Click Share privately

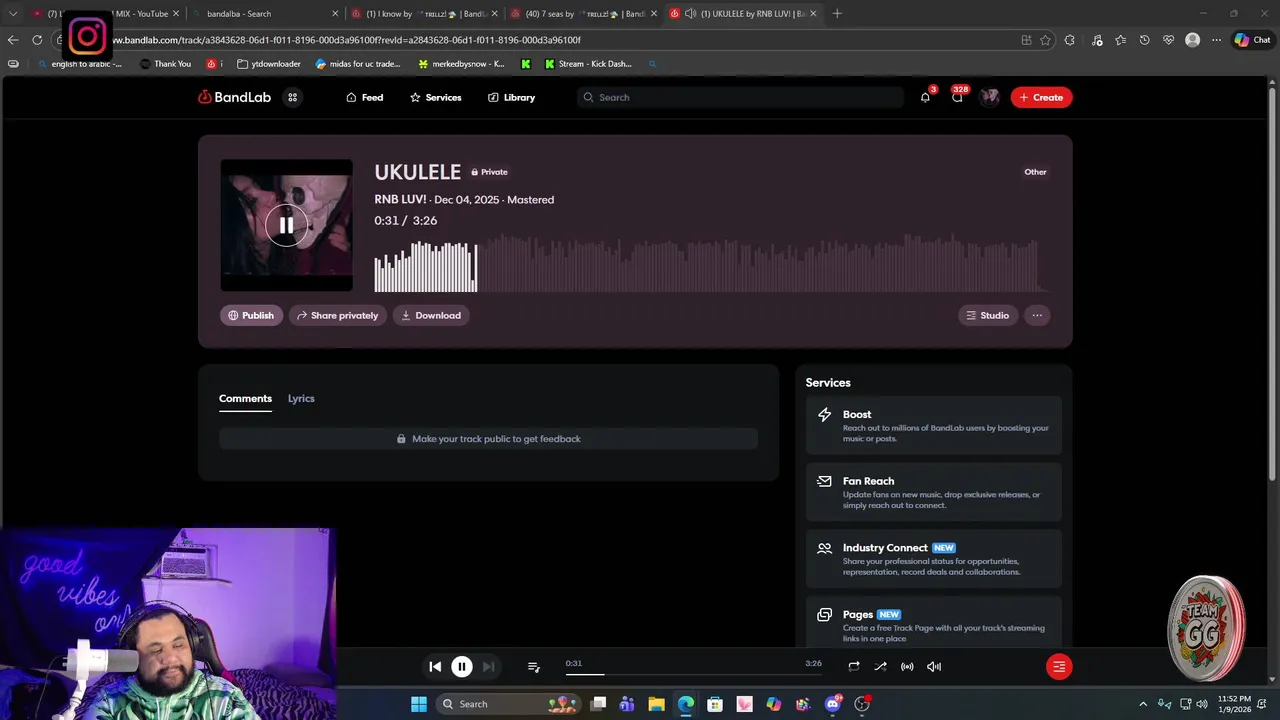point(337,315)
